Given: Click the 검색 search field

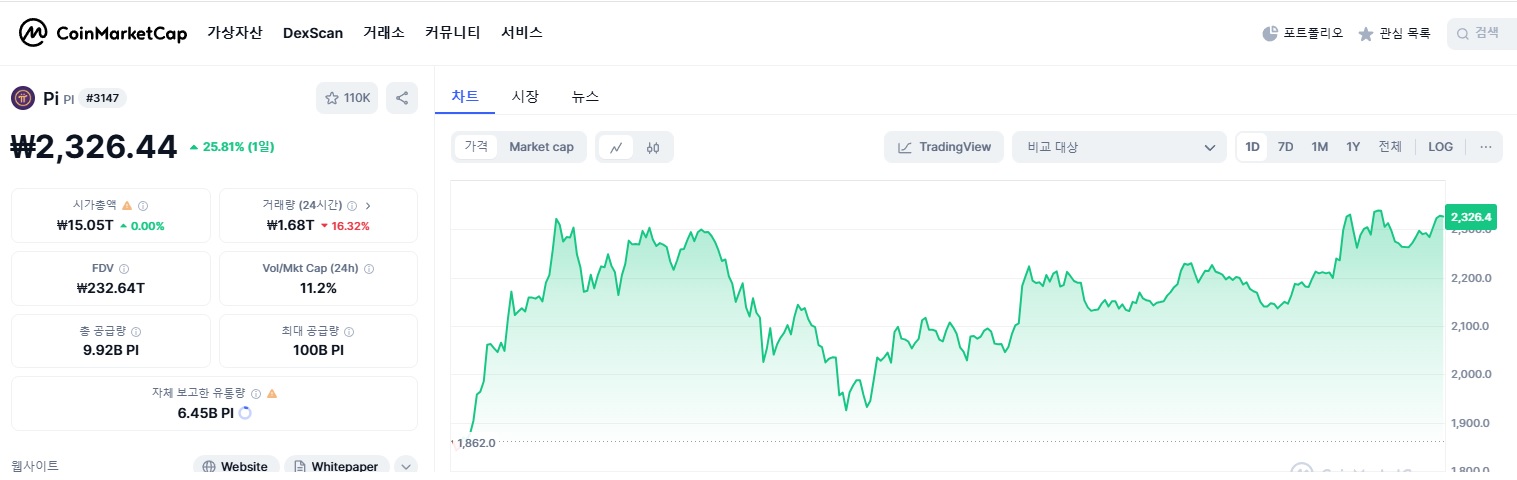Looking at the screenshot, I should [x=1482, y=33].
